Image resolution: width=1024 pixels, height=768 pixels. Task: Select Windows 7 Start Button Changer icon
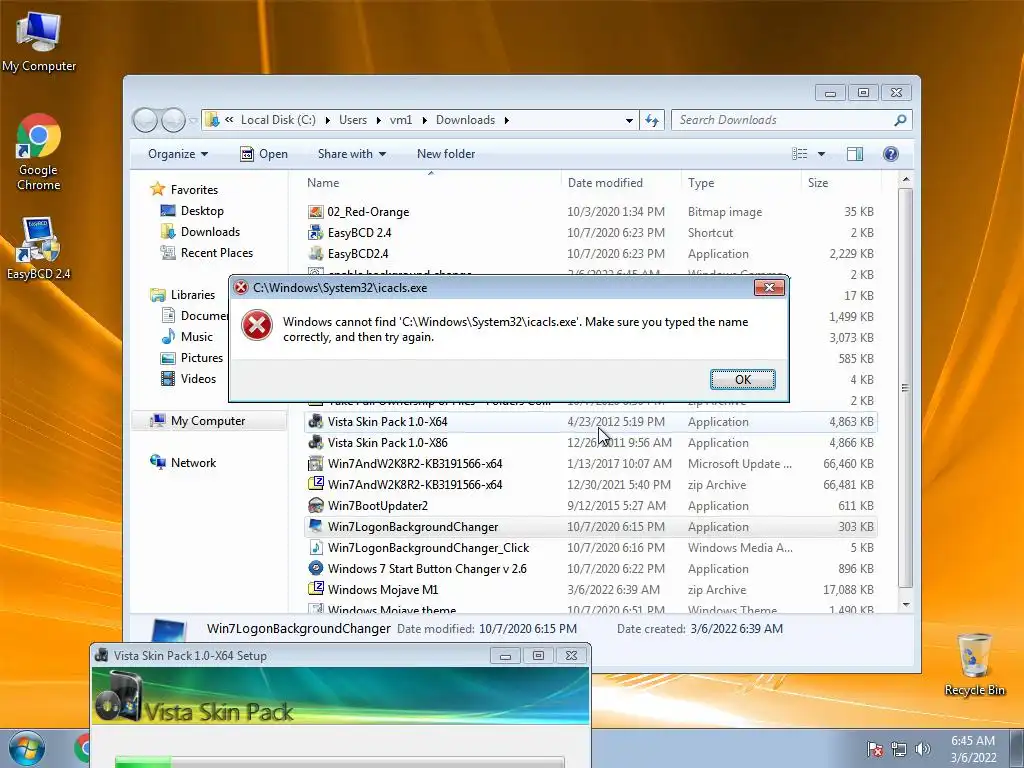coord(315,568)
